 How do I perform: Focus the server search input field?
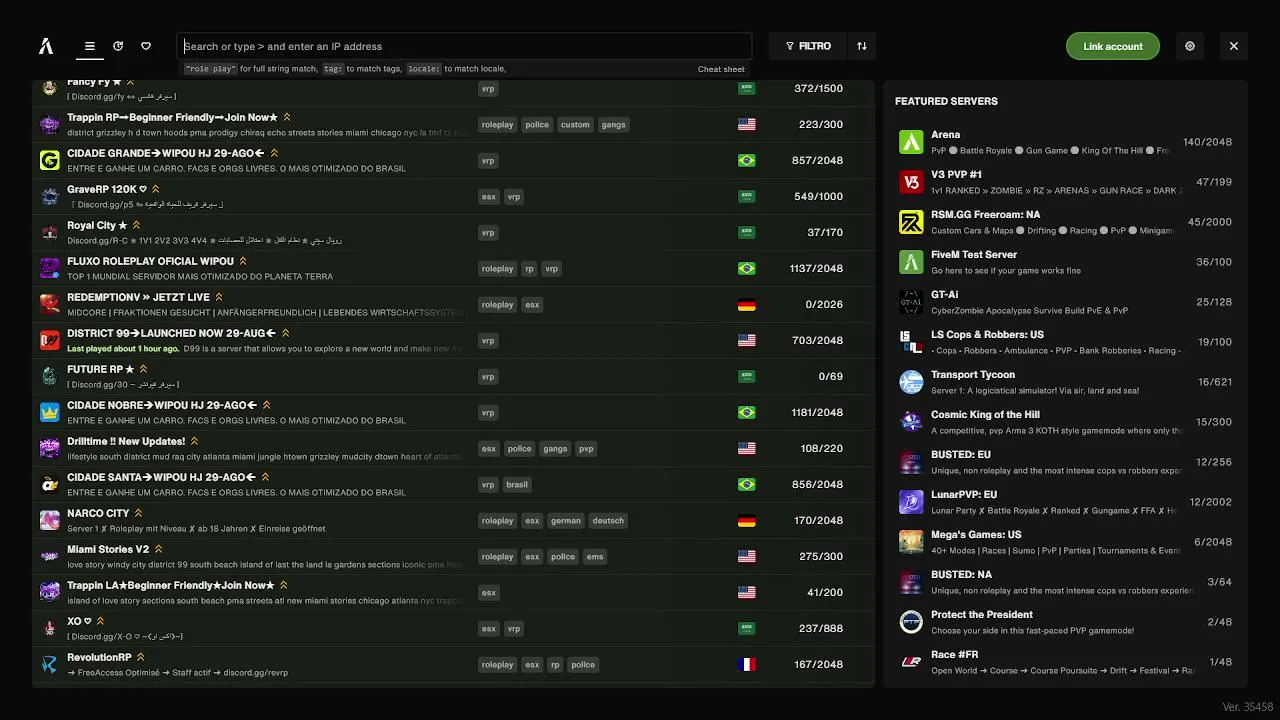(x=465, y=46)
